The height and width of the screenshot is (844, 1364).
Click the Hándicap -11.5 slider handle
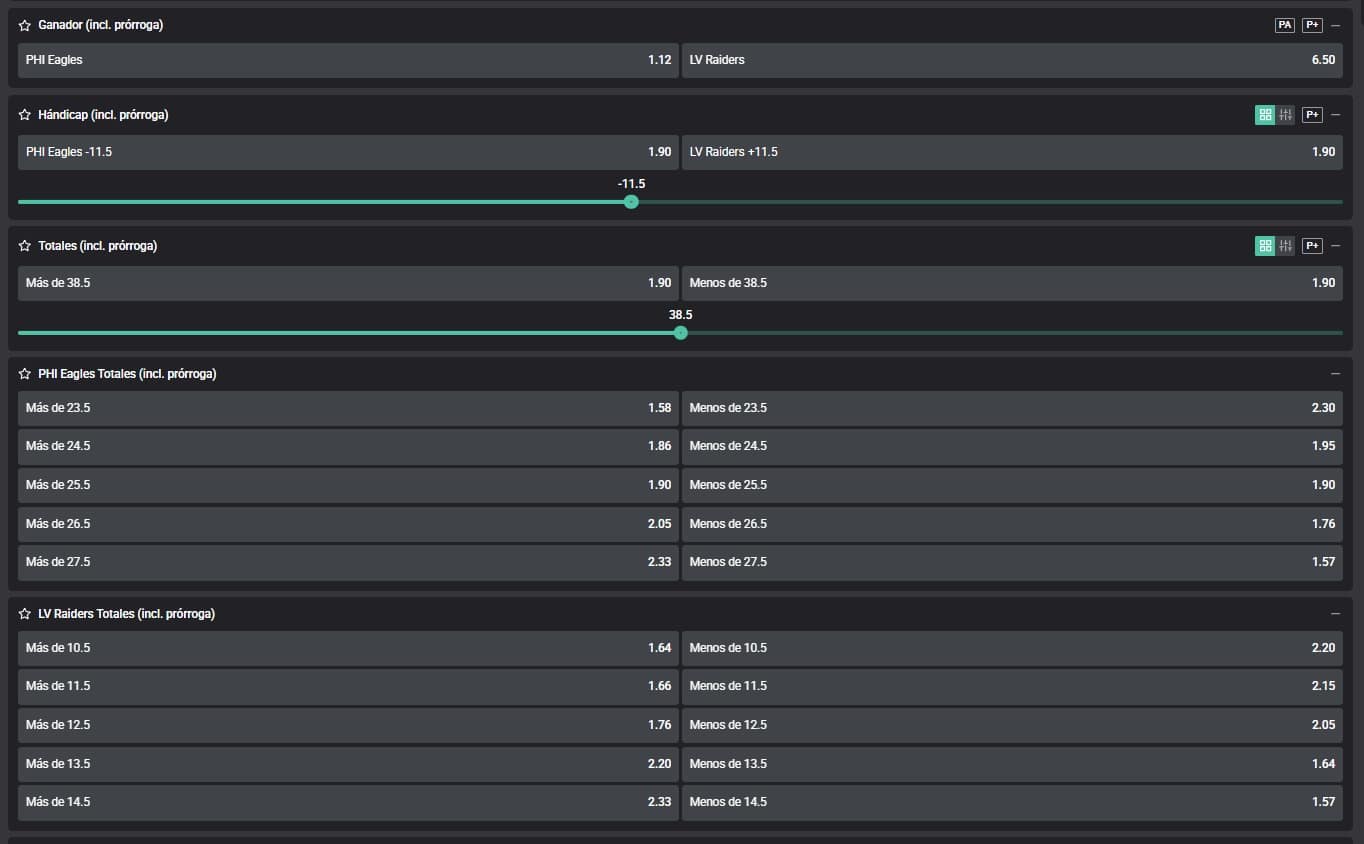pyautogui.click(x=631, y=202)
